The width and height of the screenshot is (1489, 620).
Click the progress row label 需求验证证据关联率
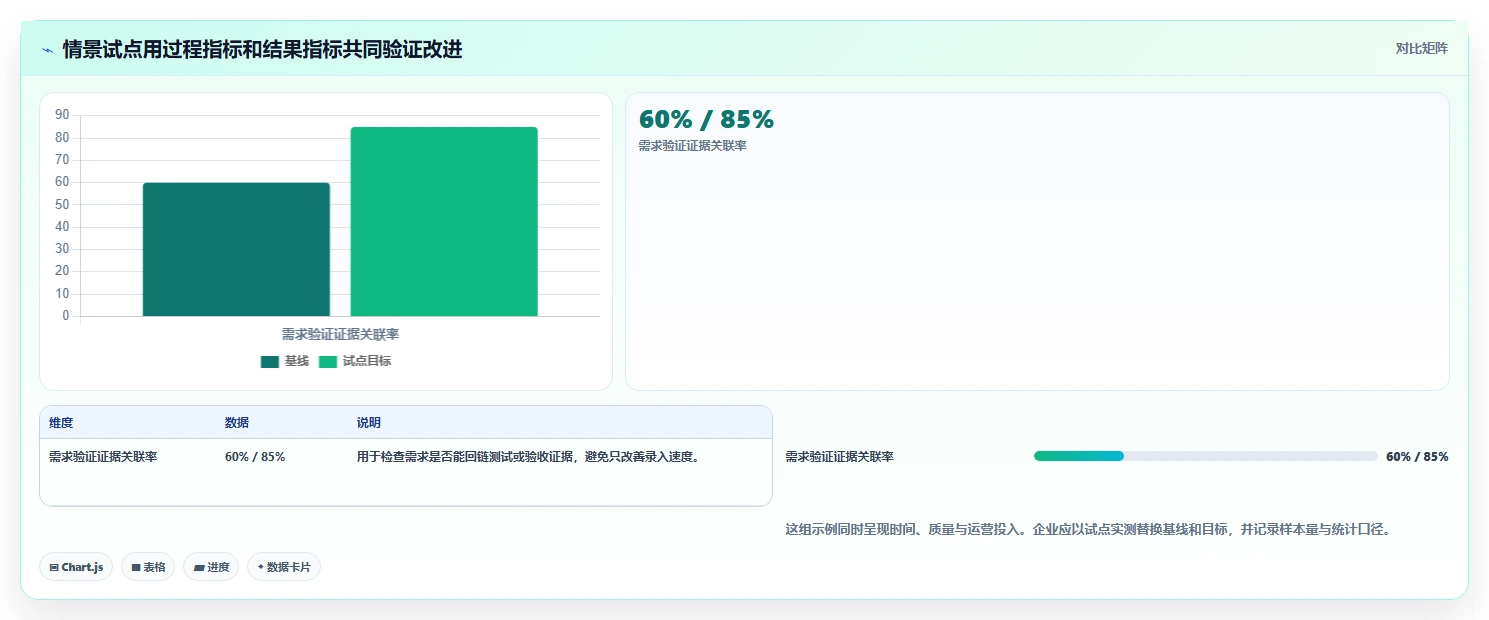[x=839, y=457]
